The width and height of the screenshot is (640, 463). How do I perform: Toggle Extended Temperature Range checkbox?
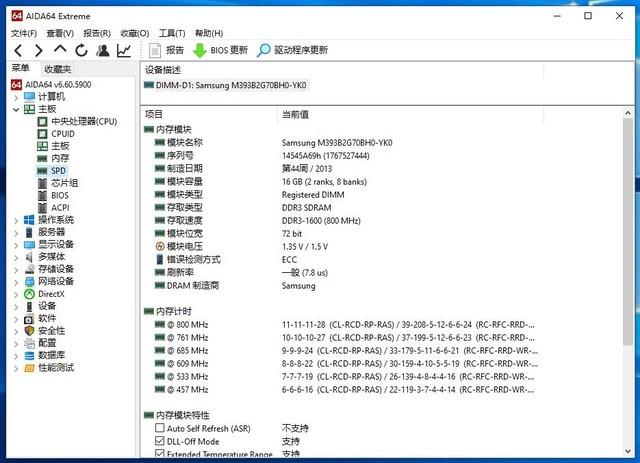click(160, 453)
